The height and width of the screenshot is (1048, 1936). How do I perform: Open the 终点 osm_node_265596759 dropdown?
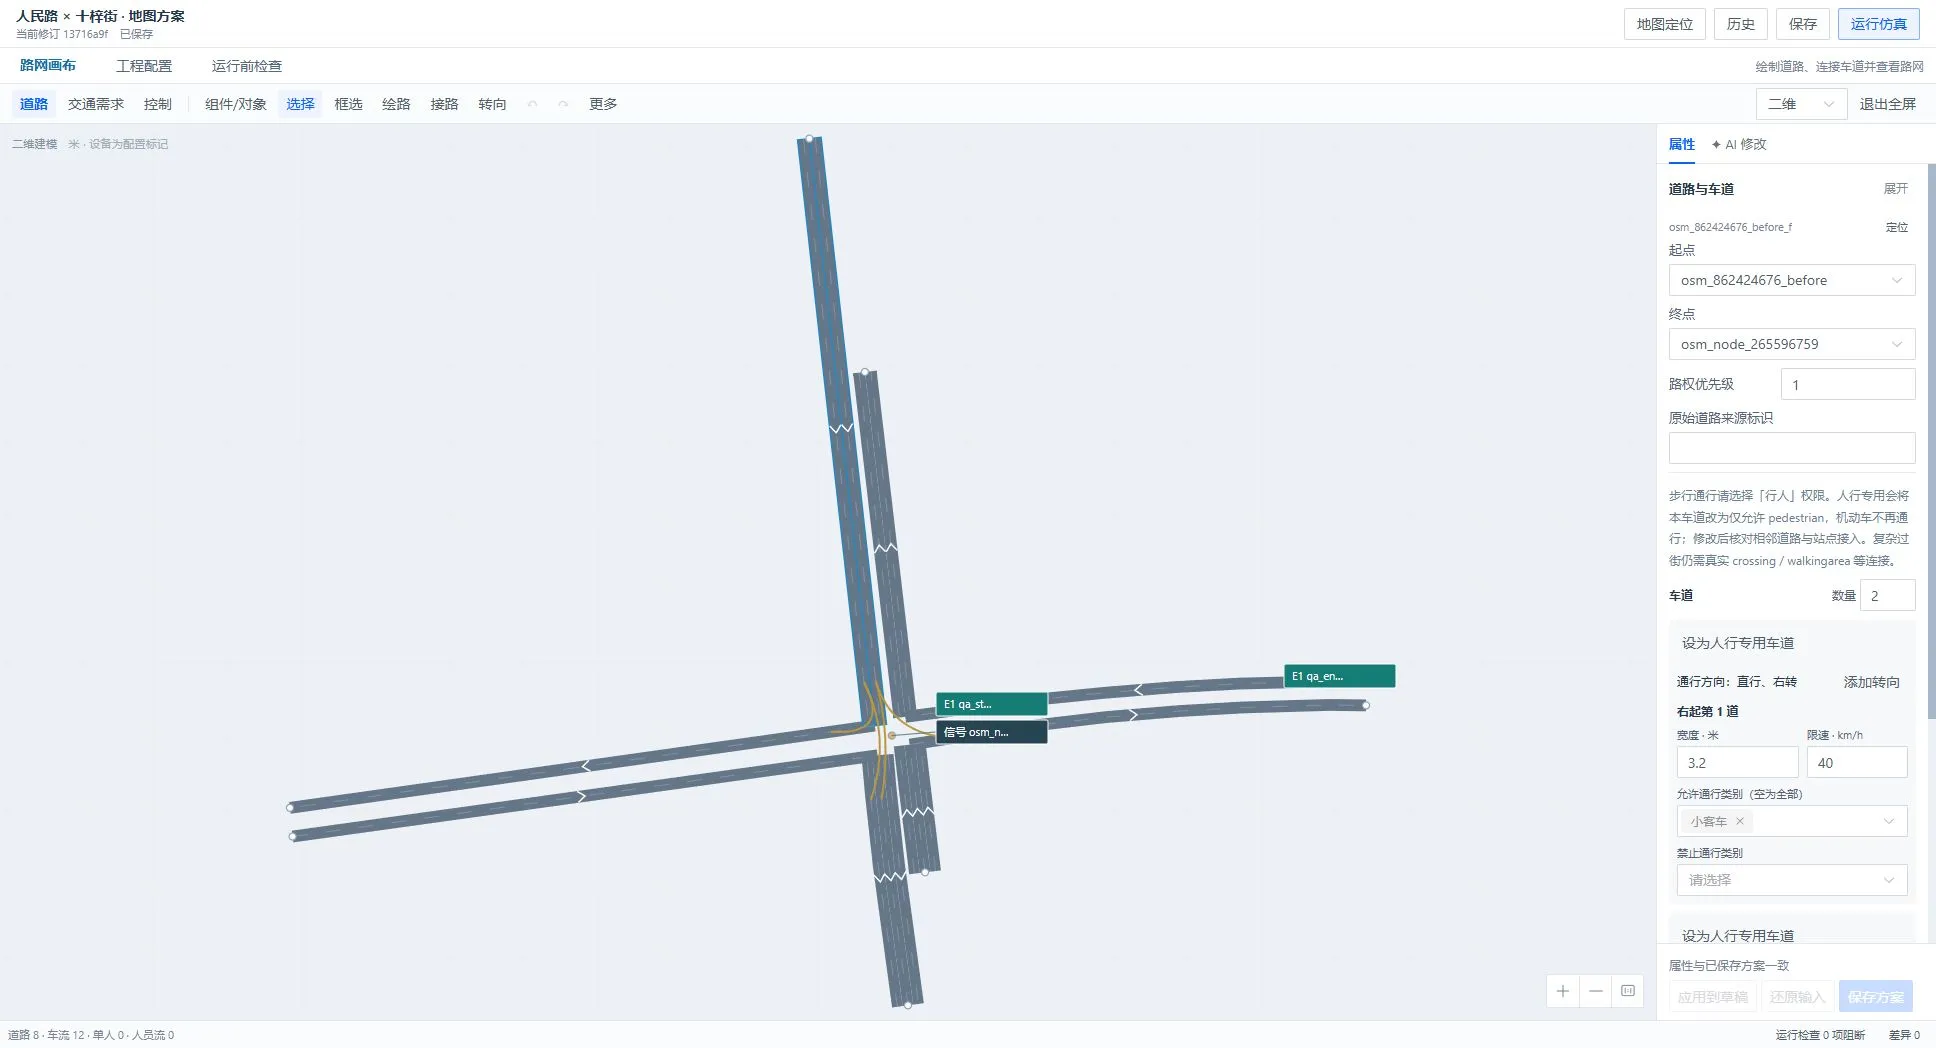[1792, 344]
